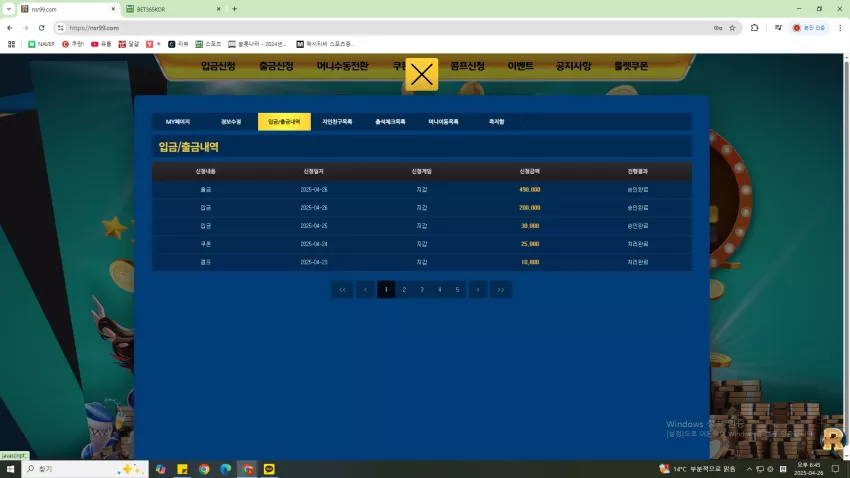Open the browser extensions puzzle icon

(x=754, y=28)
